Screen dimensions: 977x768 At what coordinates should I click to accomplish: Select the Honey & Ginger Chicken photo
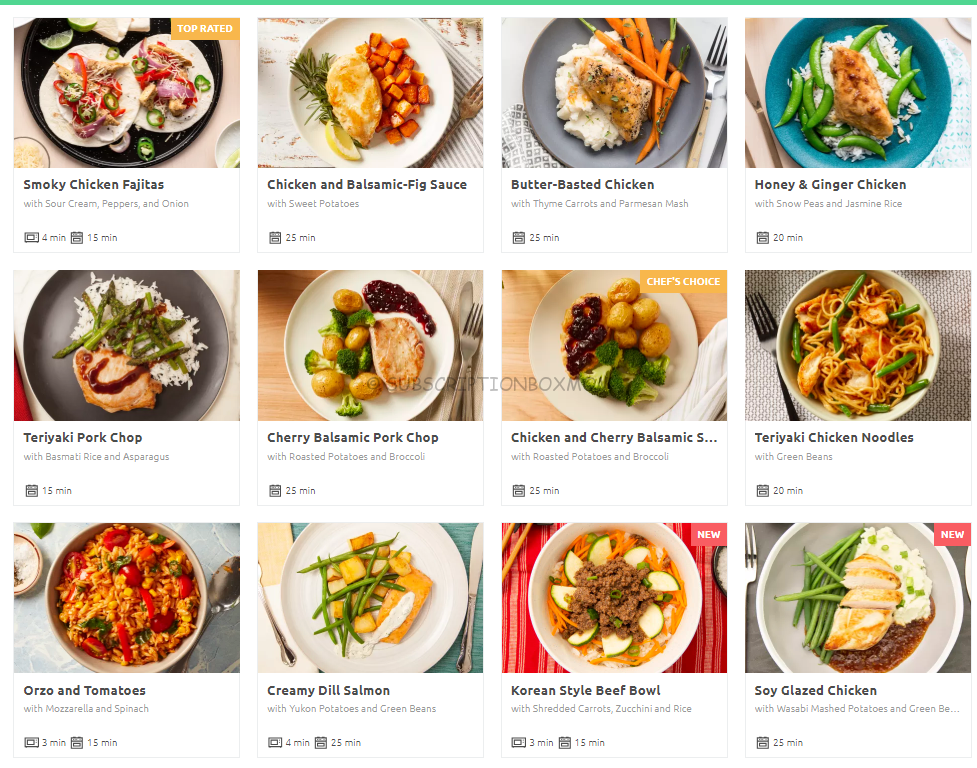pyautogui.click(x=858, y=93)
